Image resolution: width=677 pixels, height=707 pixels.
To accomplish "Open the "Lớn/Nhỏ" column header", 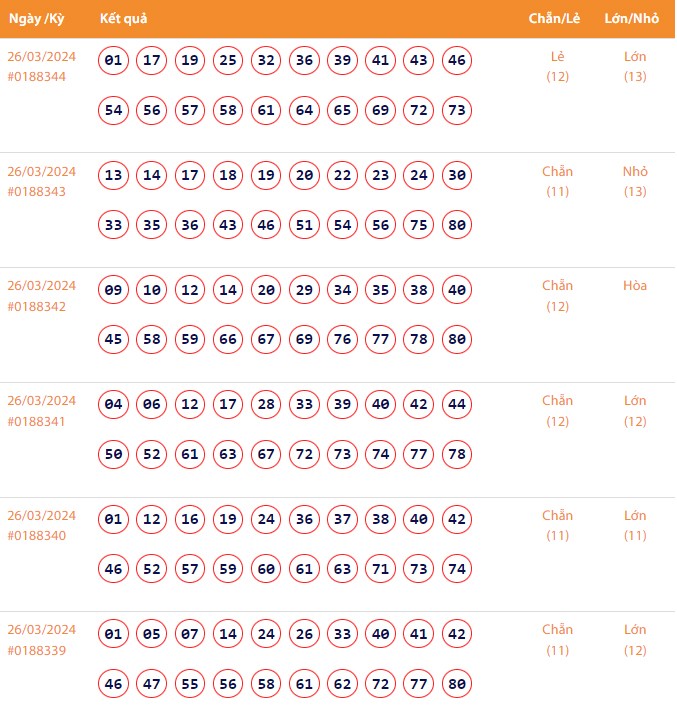I will [634, 19].
